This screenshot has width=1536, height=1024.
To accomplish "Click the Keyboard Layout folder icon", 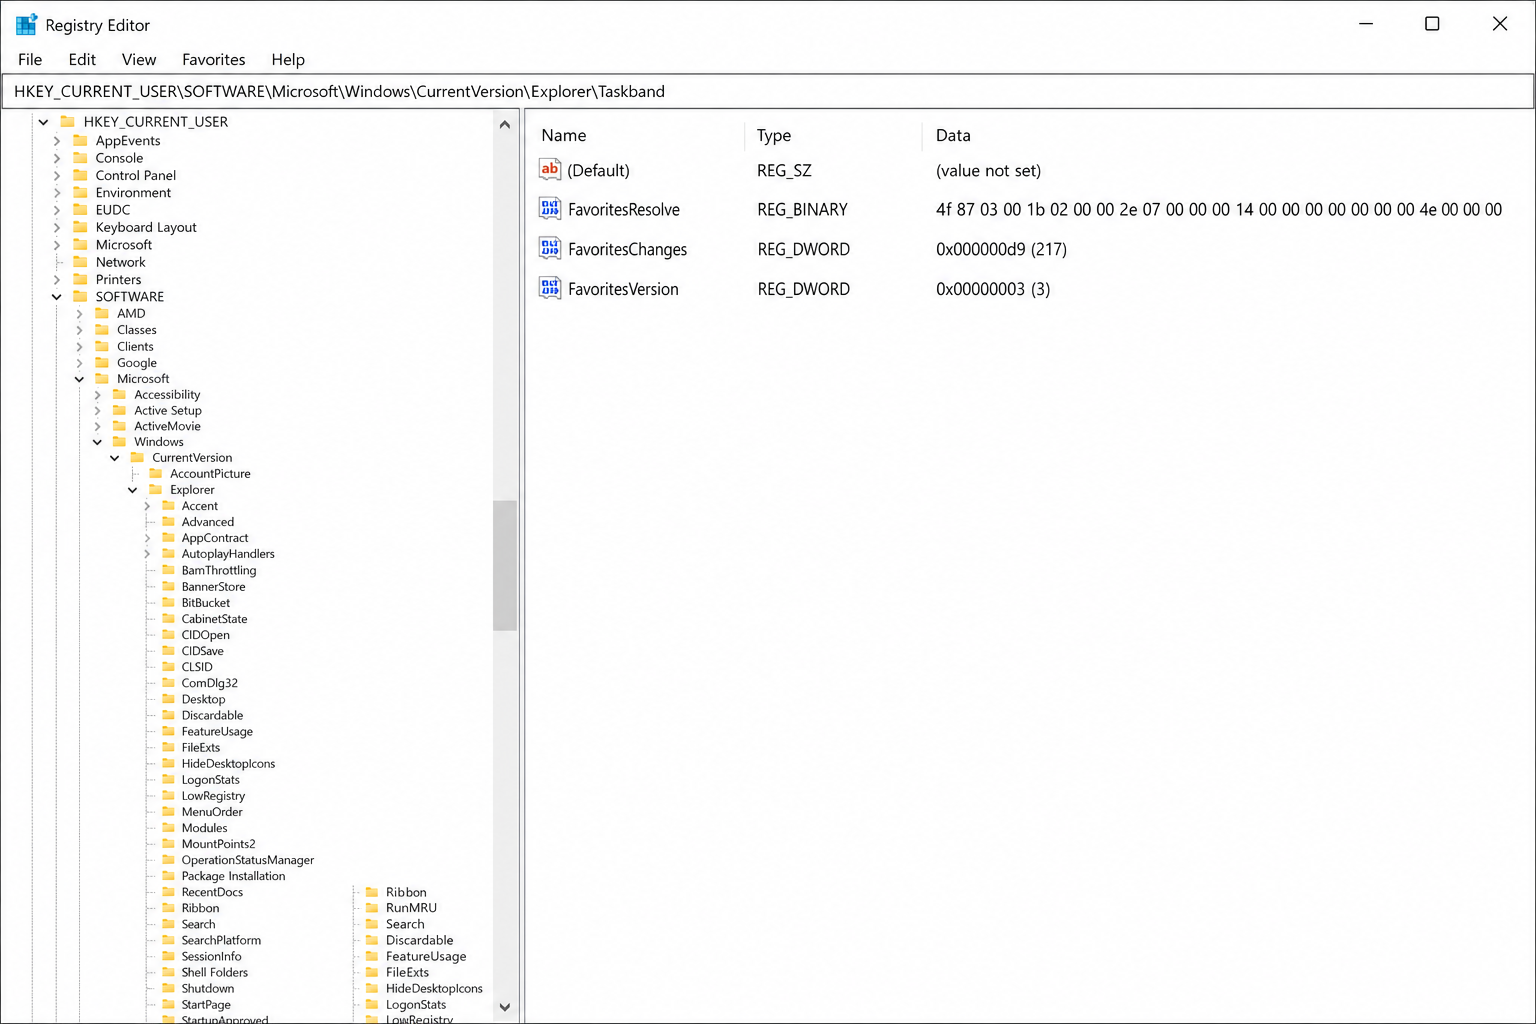I will 80,227.
